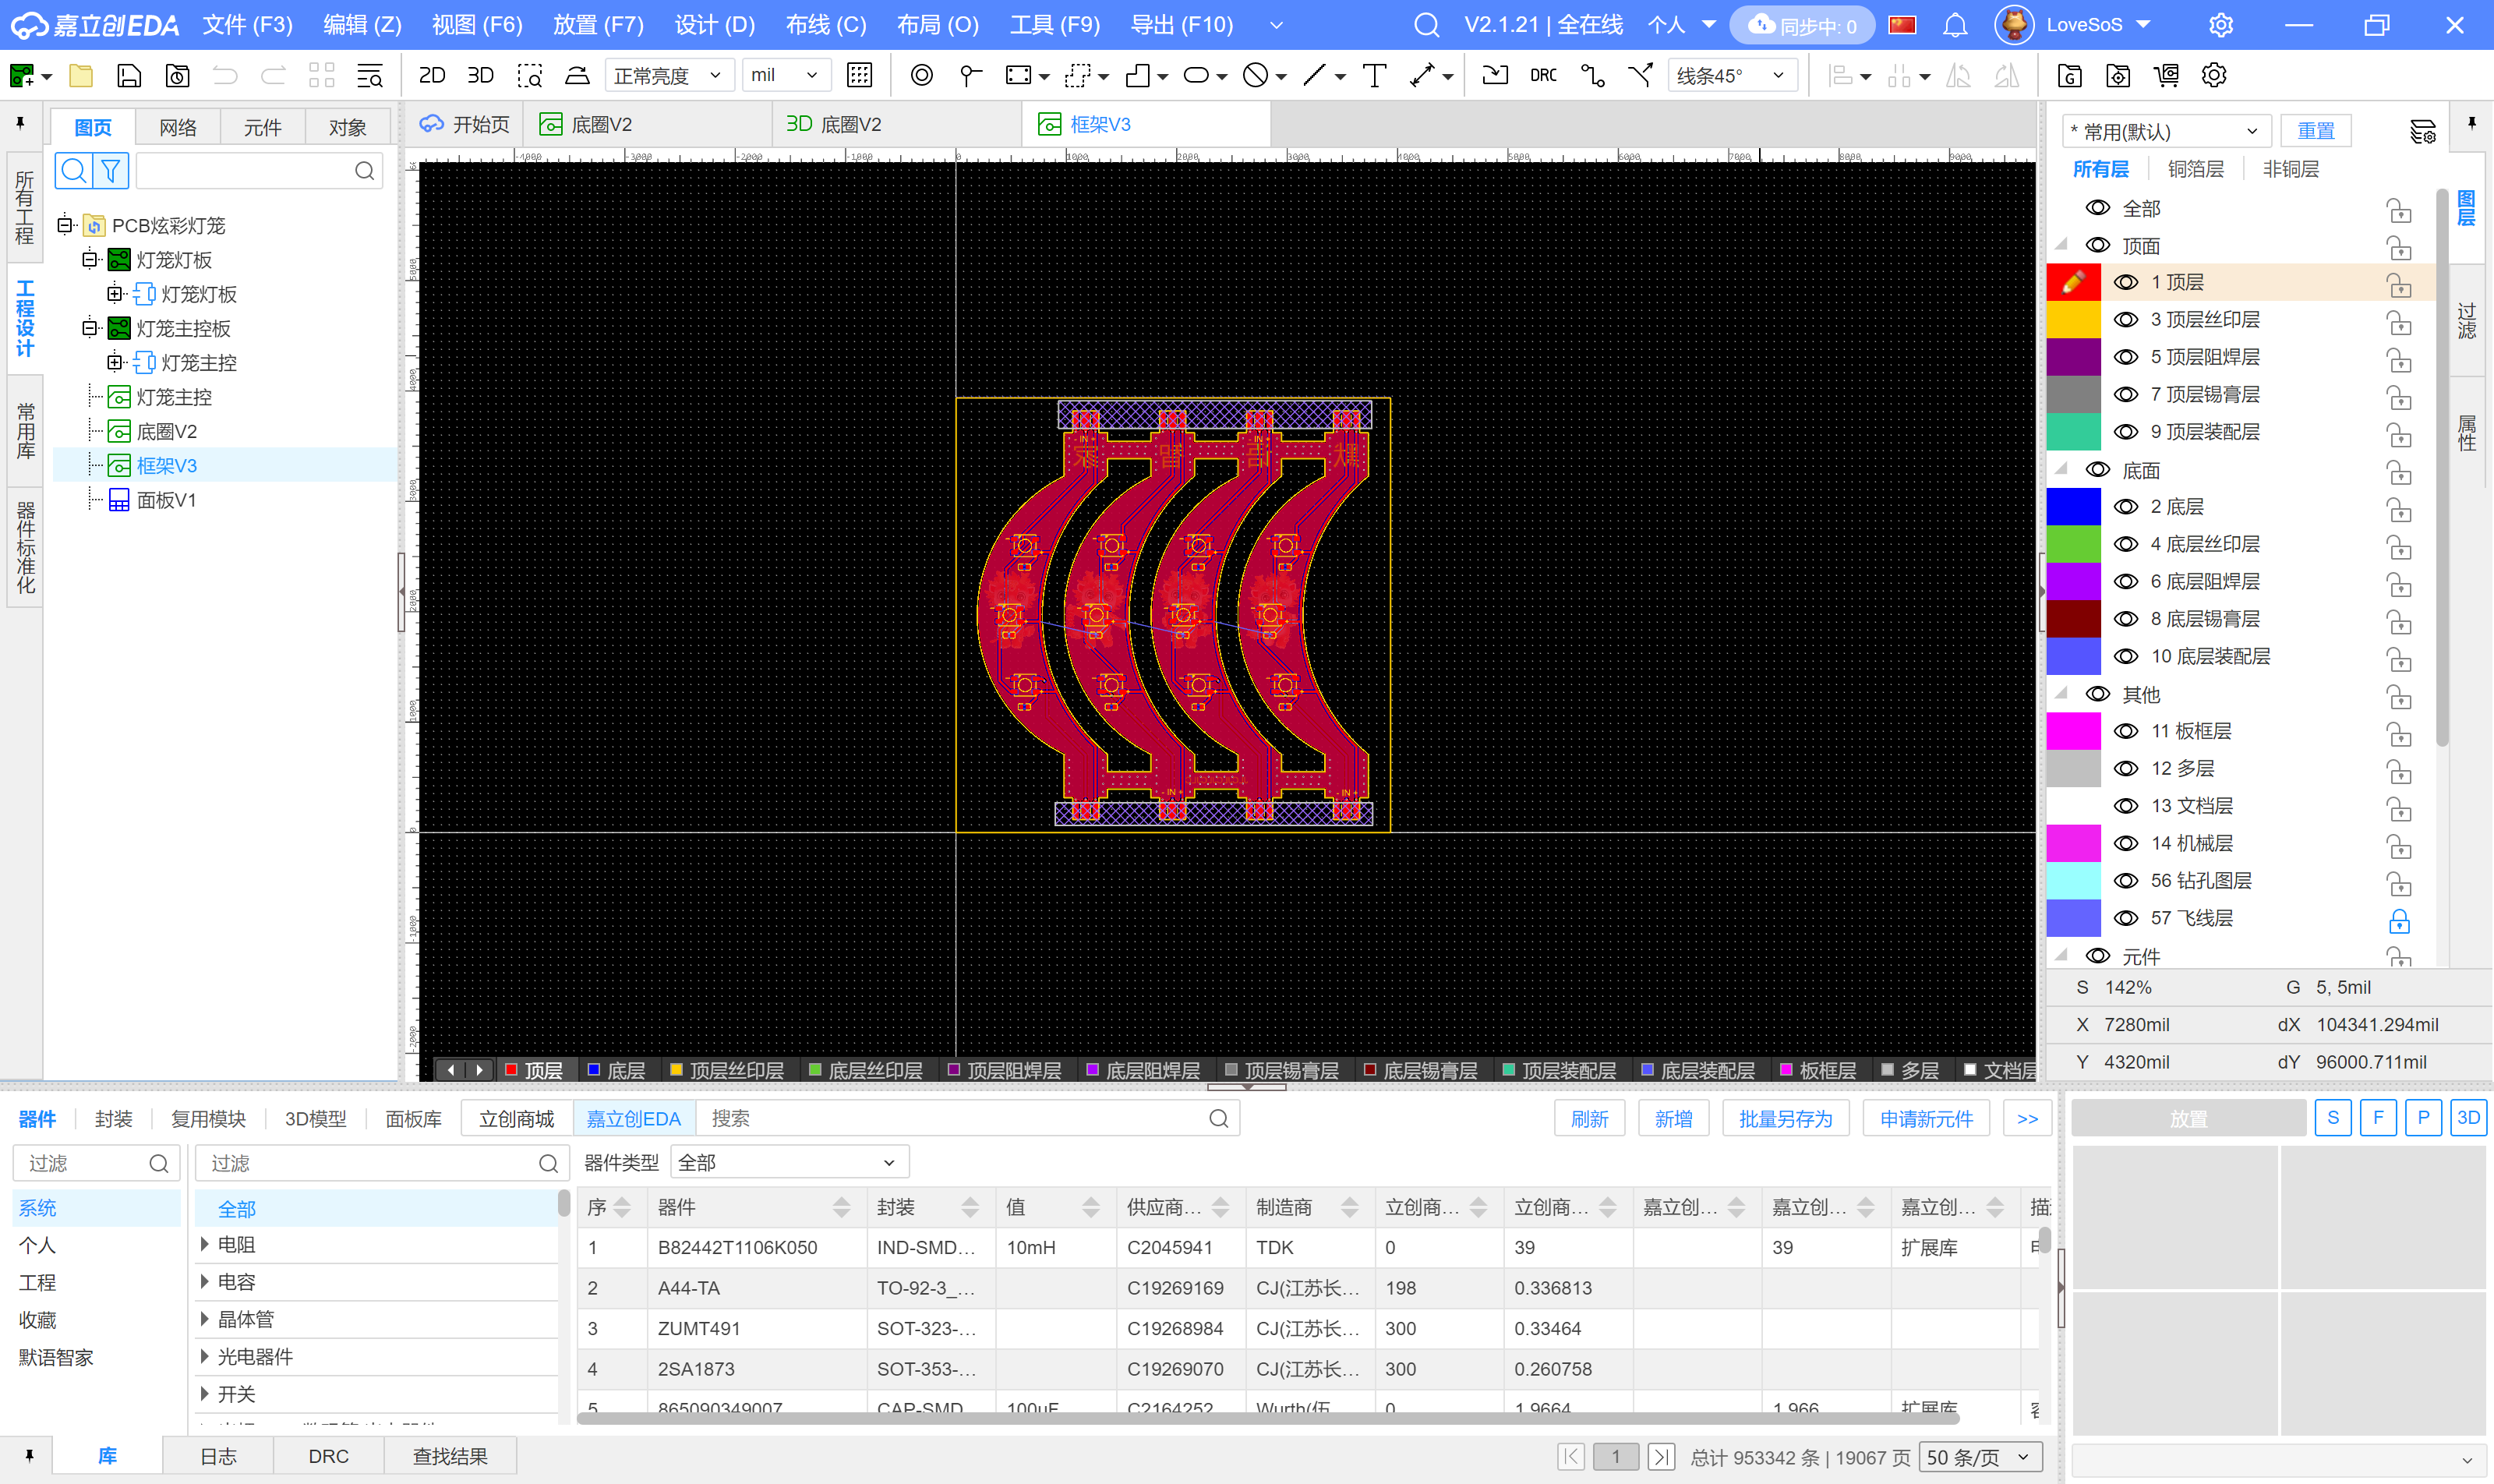This screenshot has height=1484, width=2494.
Task: Click the save icon in the toolbar
Action: click(x=129, y=75)
